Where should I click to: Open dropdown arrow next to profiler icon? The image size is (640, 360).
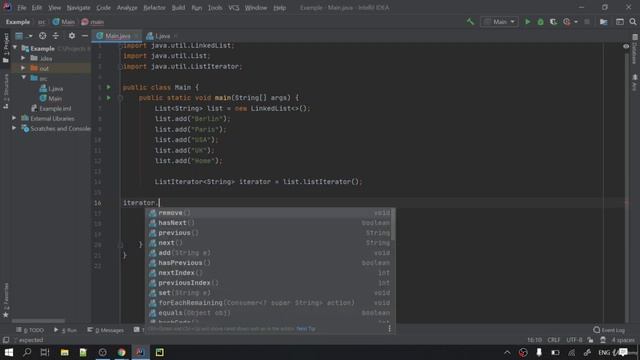tap(576, 22)
